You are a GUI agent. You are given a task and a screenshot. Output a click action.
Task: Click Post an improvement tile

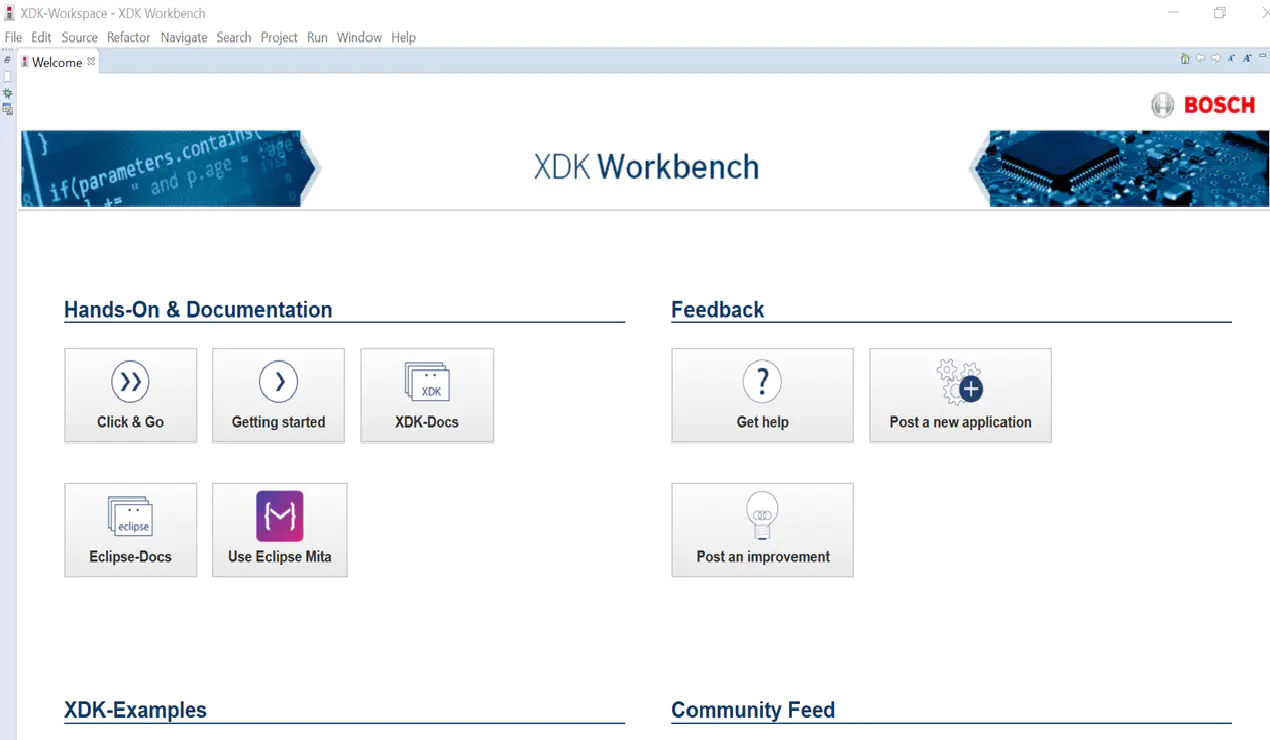pyautogui.click(x=763, y=530)
